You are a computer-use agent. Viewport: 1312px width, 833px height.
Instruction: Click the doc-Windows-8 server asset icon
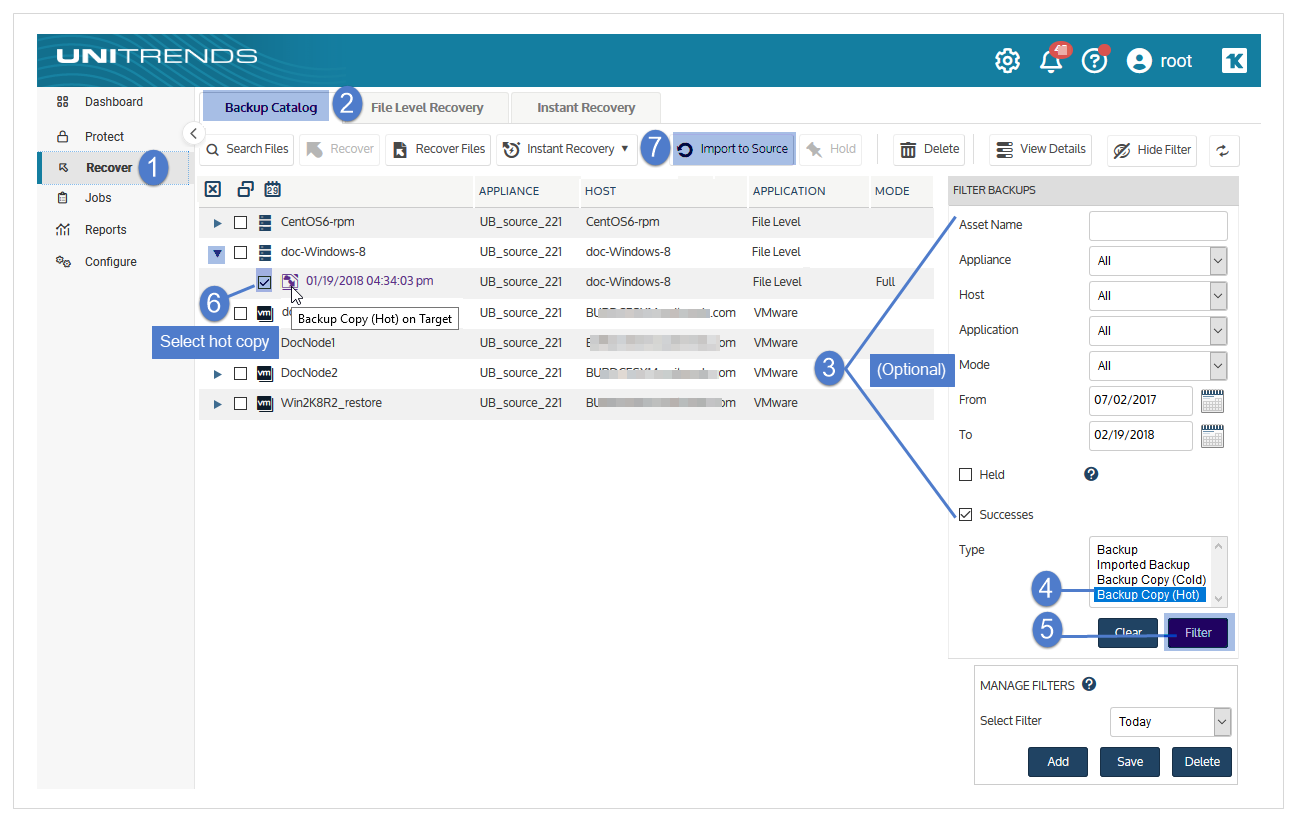click(265, 252)
